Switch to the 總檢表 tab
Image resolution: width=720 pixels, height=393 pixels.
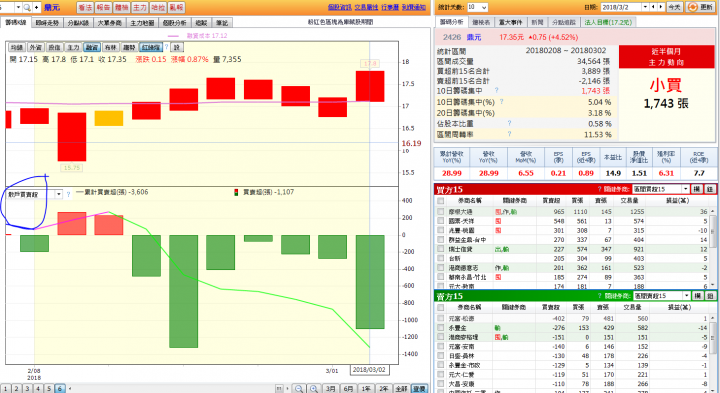point(481,22)
